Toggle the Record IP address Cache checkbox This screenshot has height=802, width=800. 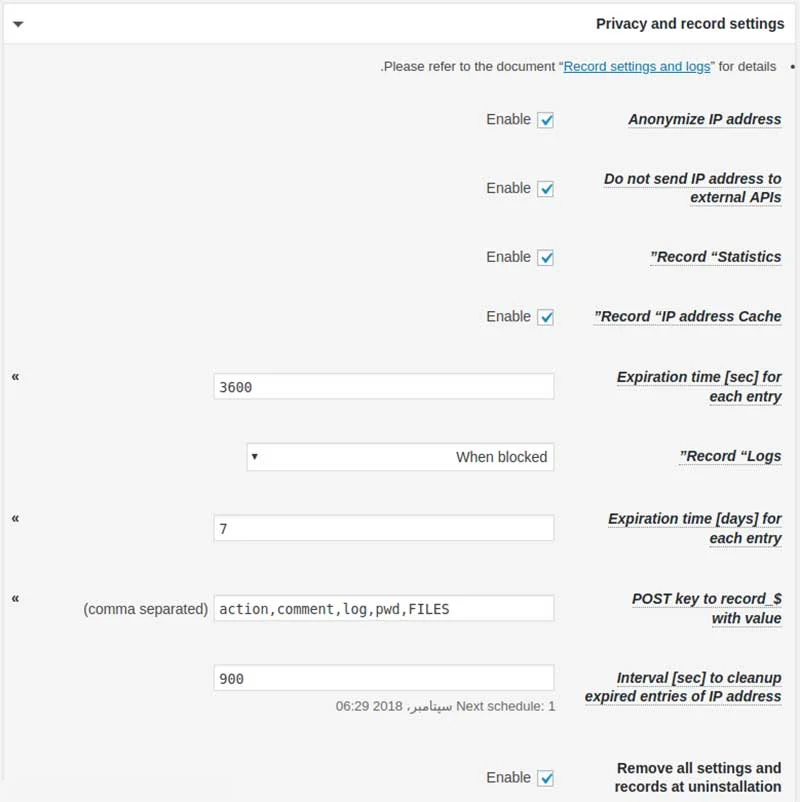(546, 316)
